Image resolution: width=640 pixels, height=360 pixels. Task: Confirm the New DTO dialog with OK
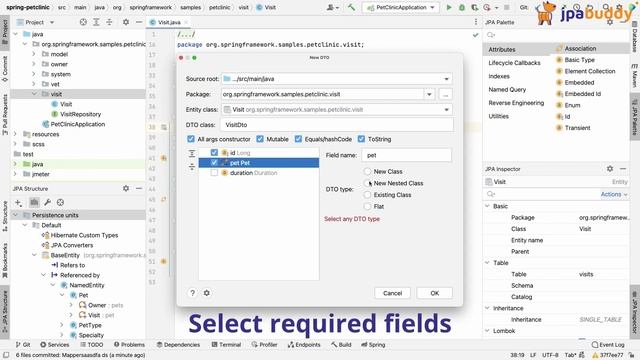pos(434,293)
